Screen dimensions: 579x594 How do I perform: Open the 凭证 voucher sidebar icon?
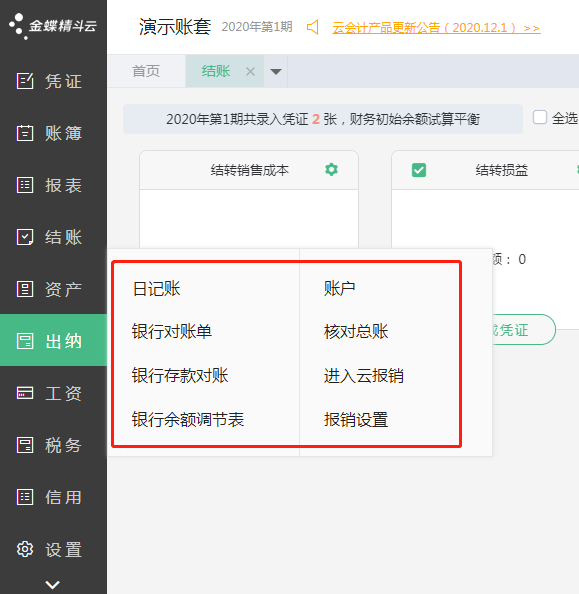[25, 81]
